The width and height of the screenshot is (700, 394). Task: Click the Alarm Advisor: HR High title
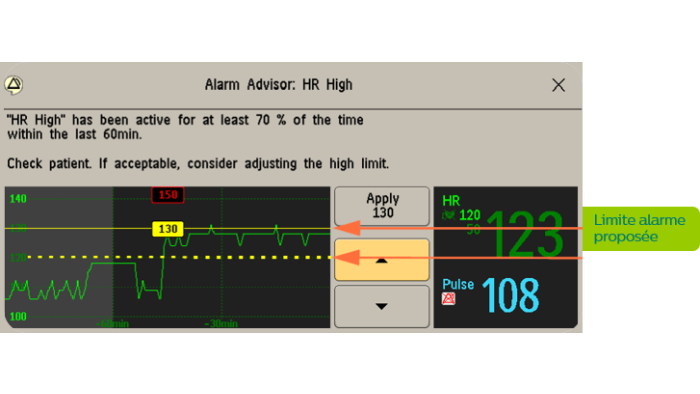click(x=279, y=84)
